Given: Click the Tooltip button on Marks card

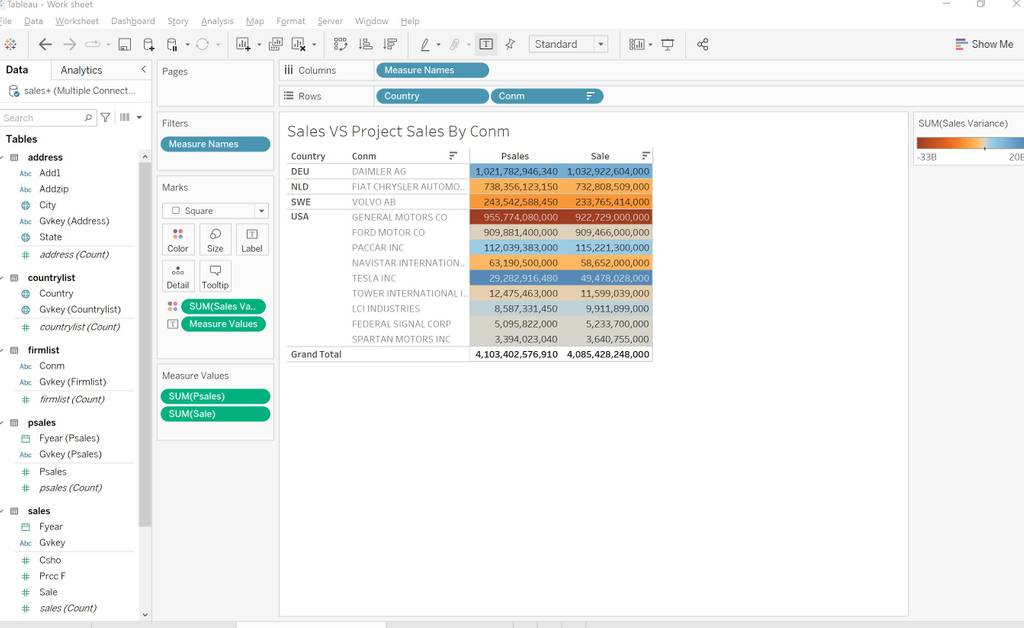Looking at the screenshot, I should pyautogui.click(x=215, y=277).
